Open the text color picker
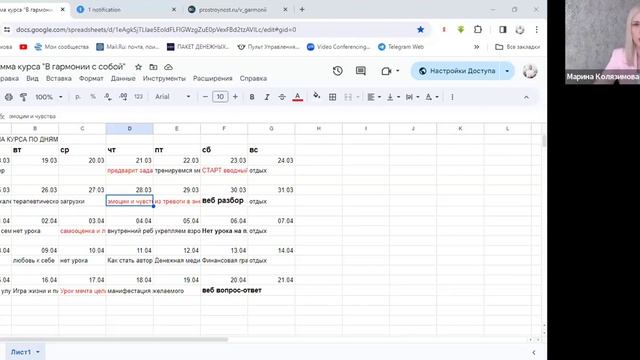640x360 pixels. tap(298, 97)
